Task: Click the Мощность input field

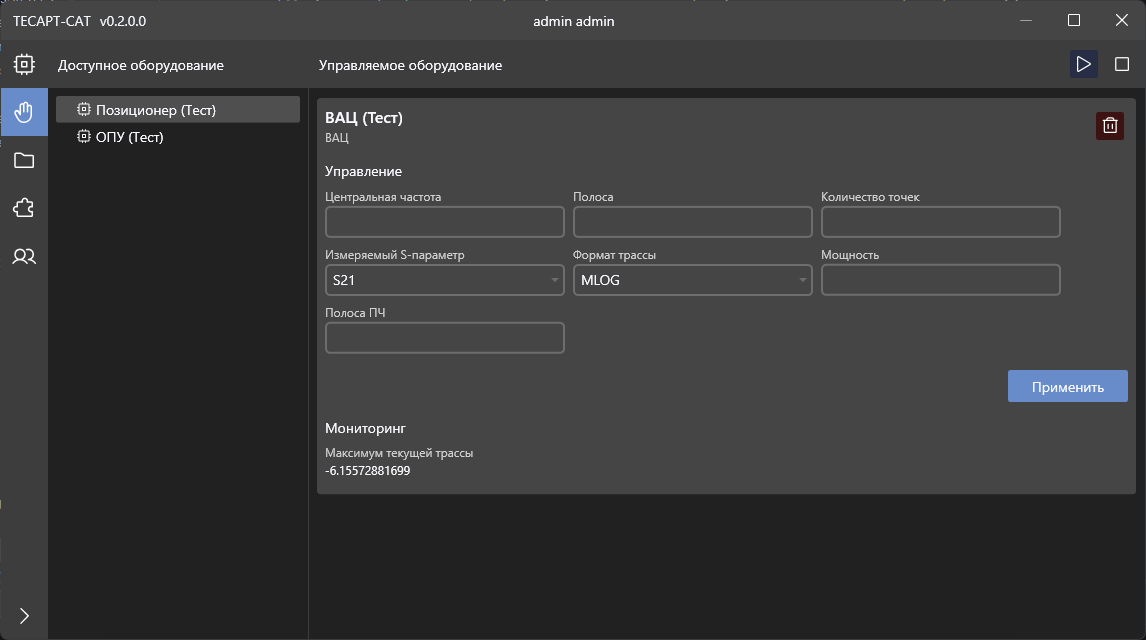Action: click(x=941, y=280)
